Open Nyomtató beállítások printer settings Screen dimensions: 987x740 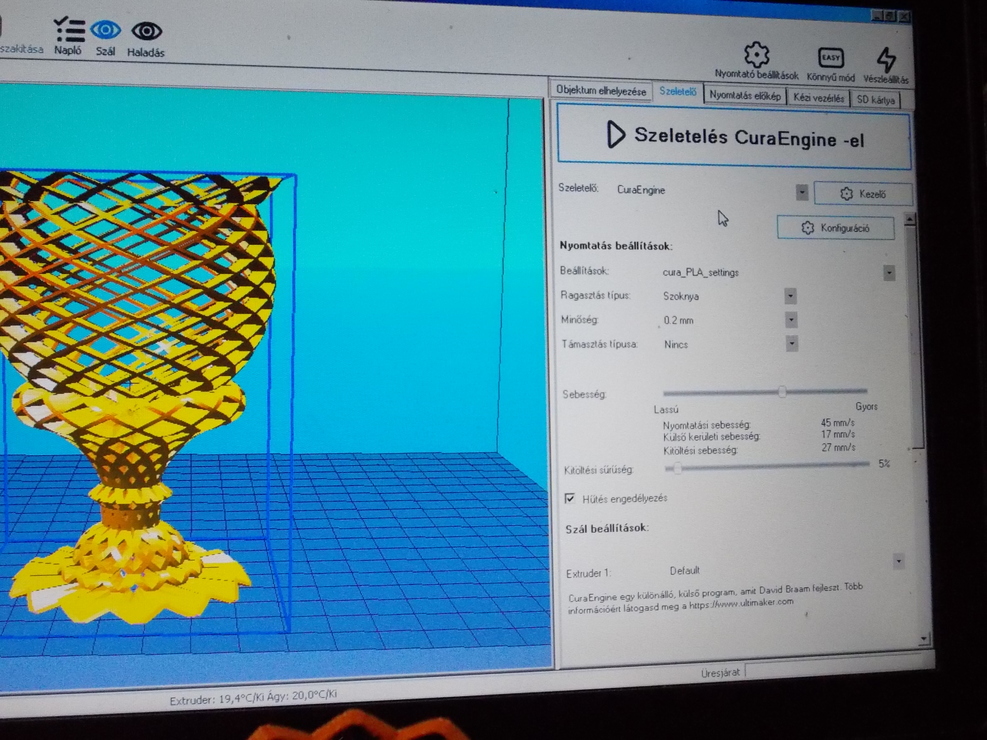(x=756, y=56)
